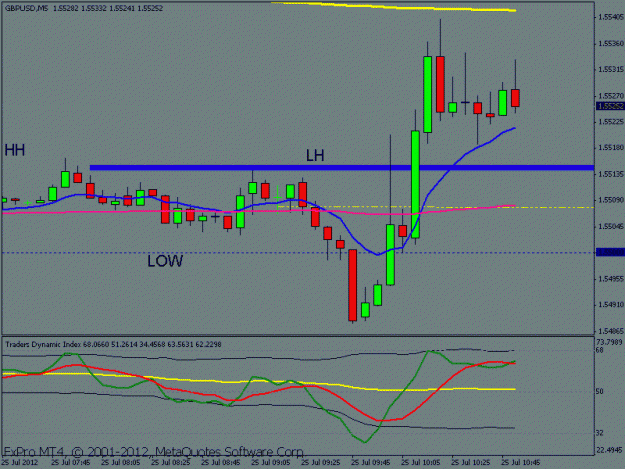
Task: Select the LH text label
Action: click(315, 155)
